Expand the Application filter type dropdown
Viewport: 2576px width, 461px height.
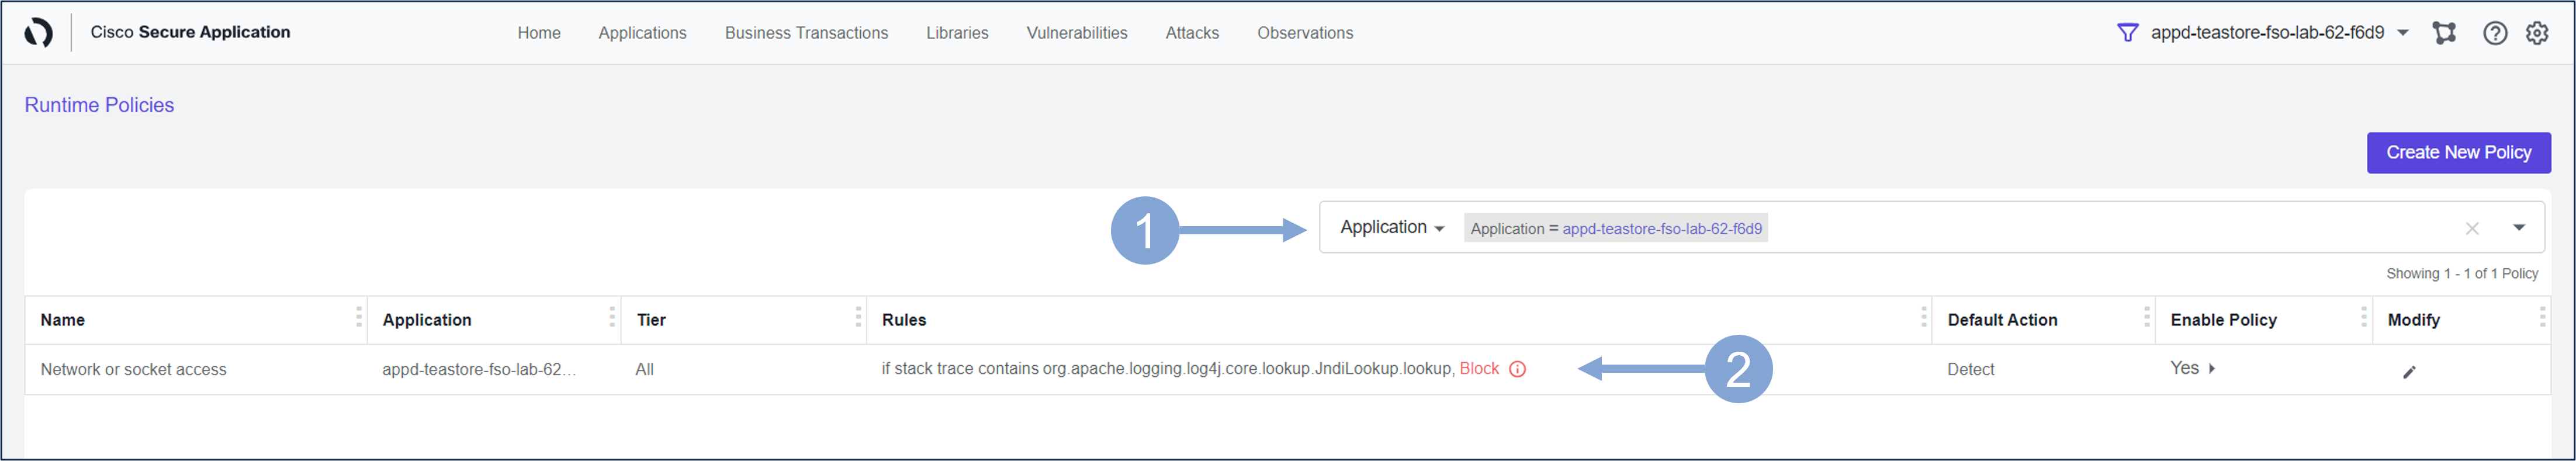[x=1392, y=228]
